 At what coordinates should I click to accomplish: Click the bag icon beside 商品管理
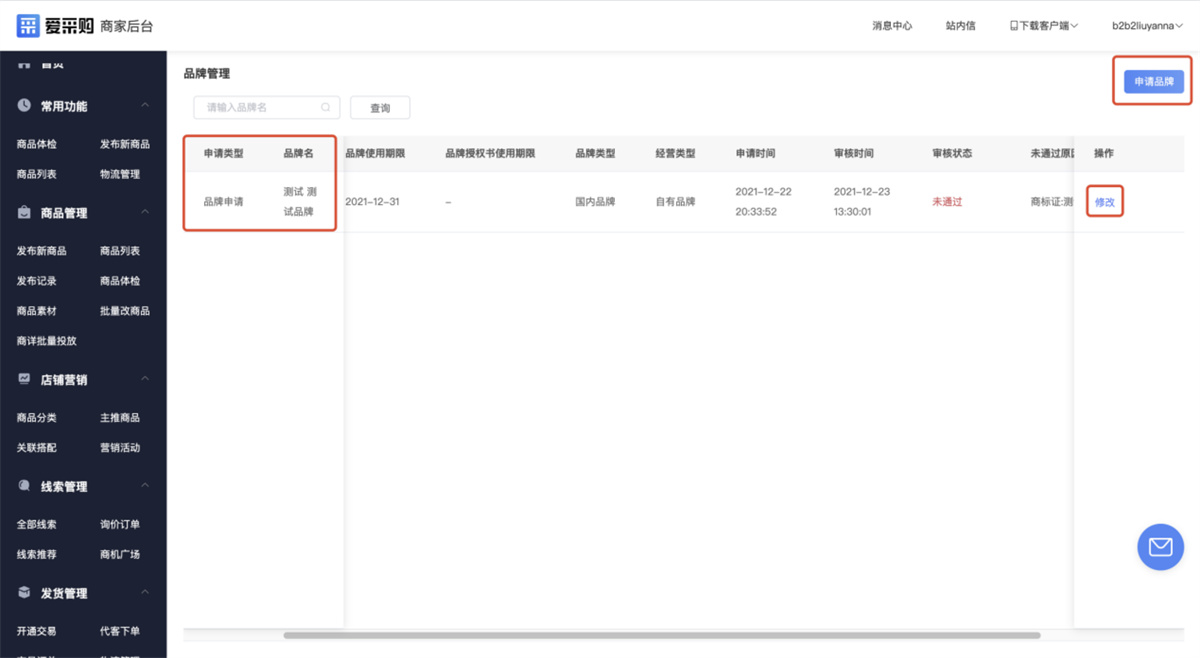coord(24,213)
